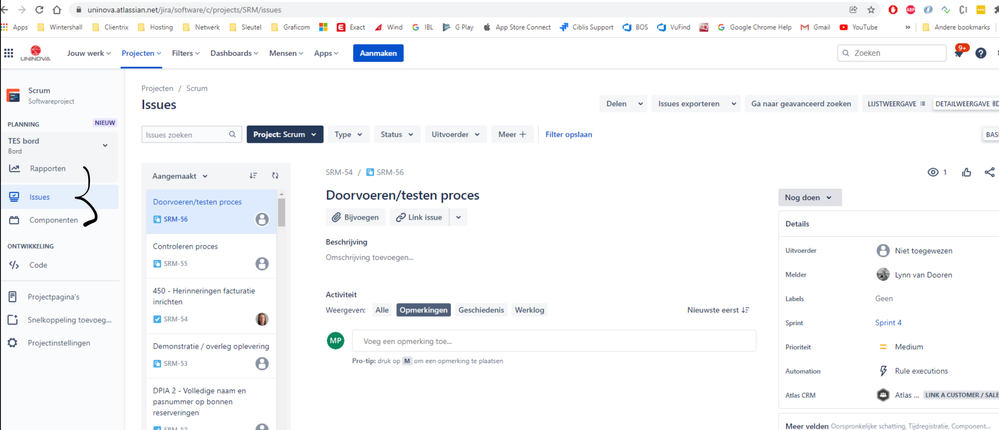This screenshot has width=999, height=430.
Task: Switch to LIJSTWEERGAVE list view
Action: tap(895, 103)
